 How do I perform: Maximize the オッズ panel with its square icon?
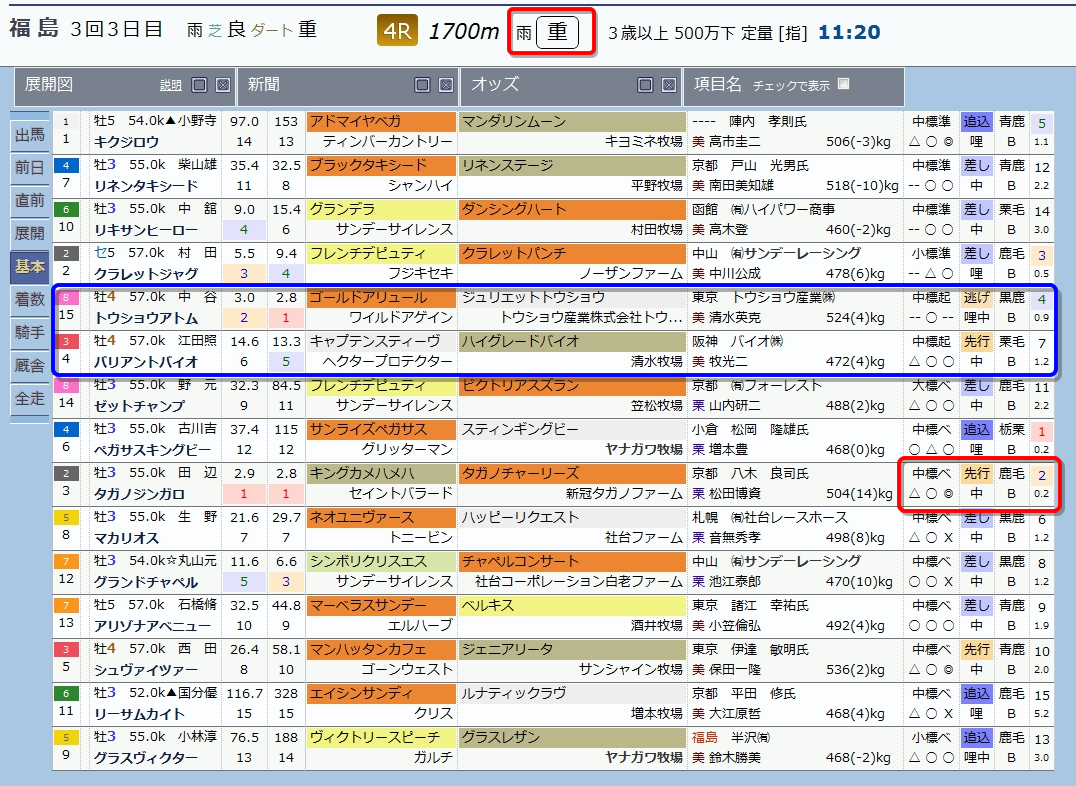click(x=646, y=85)
